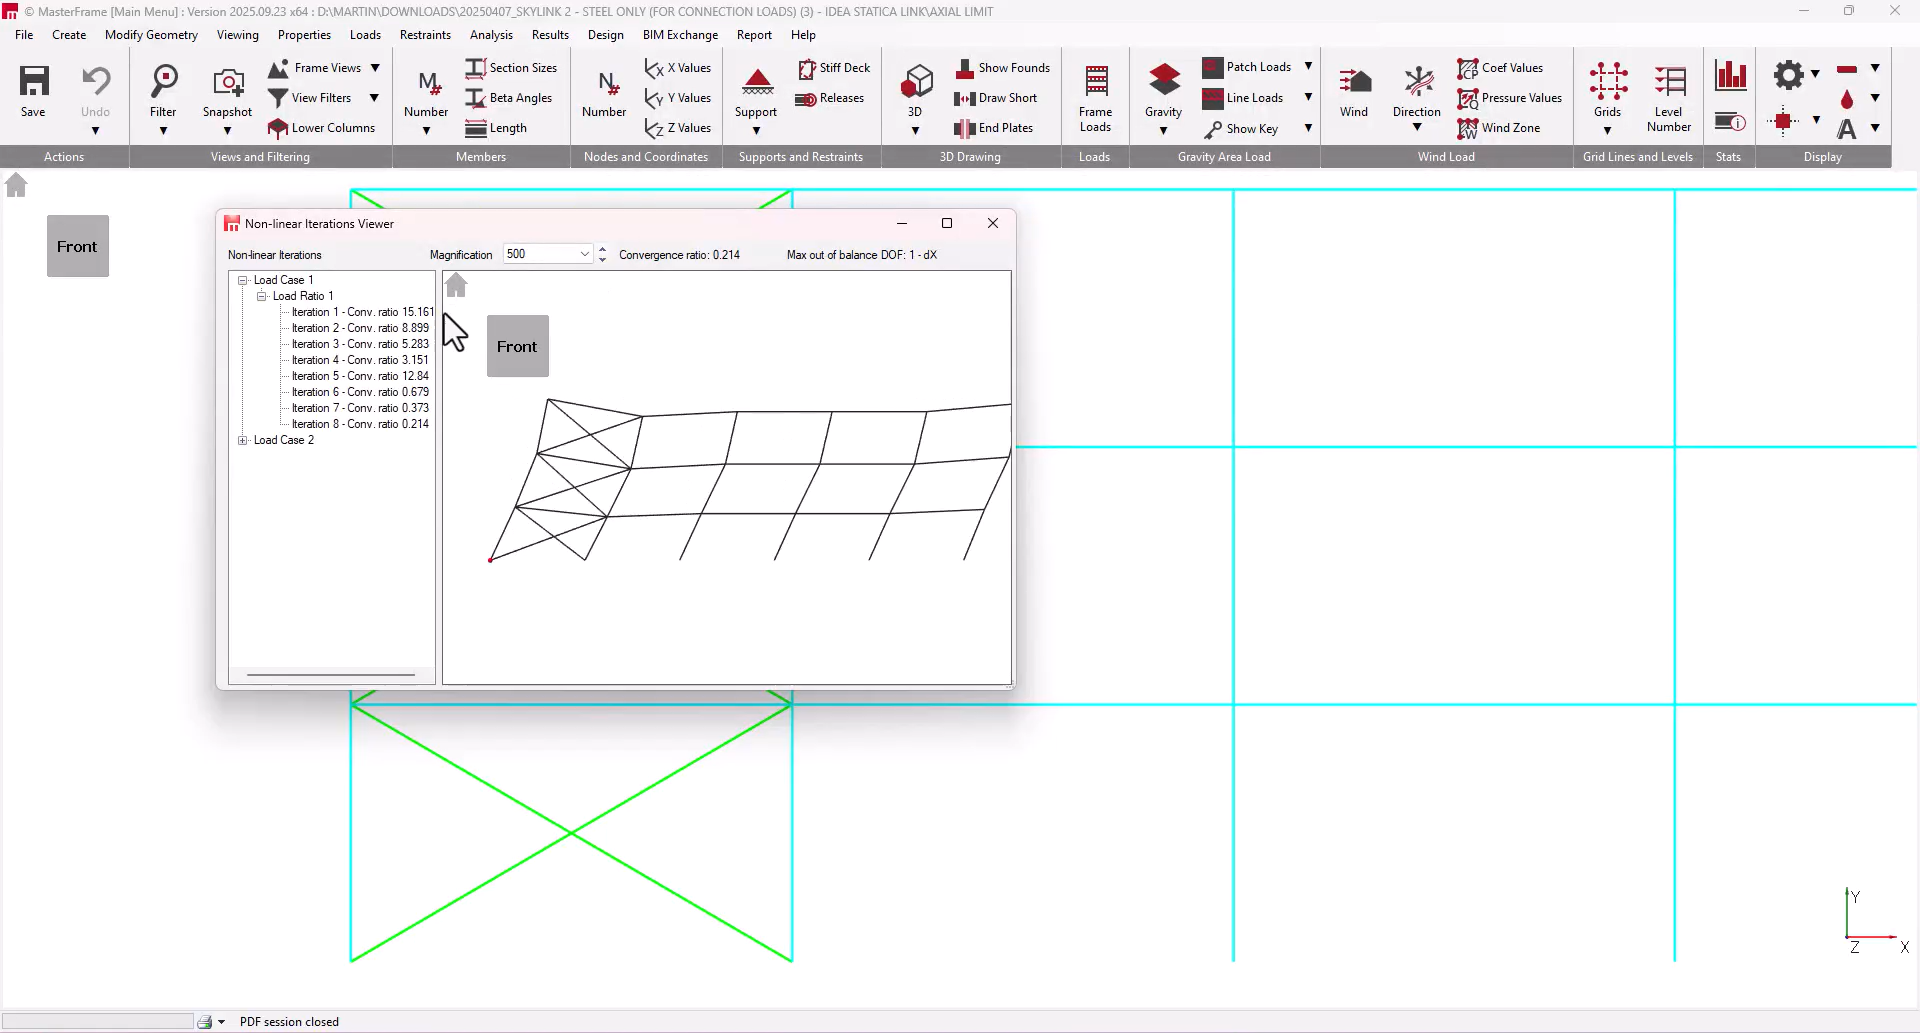Toggle Stiff Deck display

tap(834, 68)
